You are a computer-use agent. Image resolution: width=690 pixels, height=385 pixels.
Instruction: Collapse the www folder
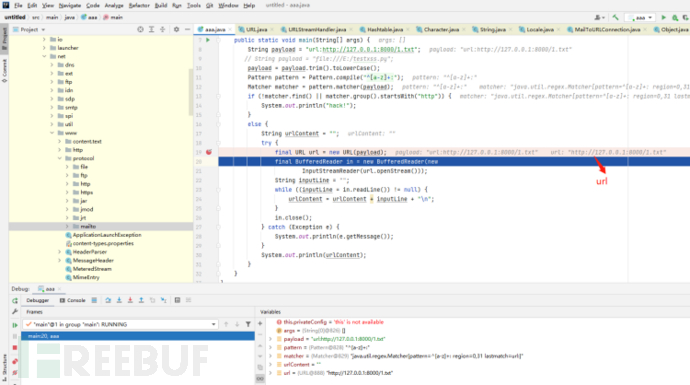tap(52, 133)
